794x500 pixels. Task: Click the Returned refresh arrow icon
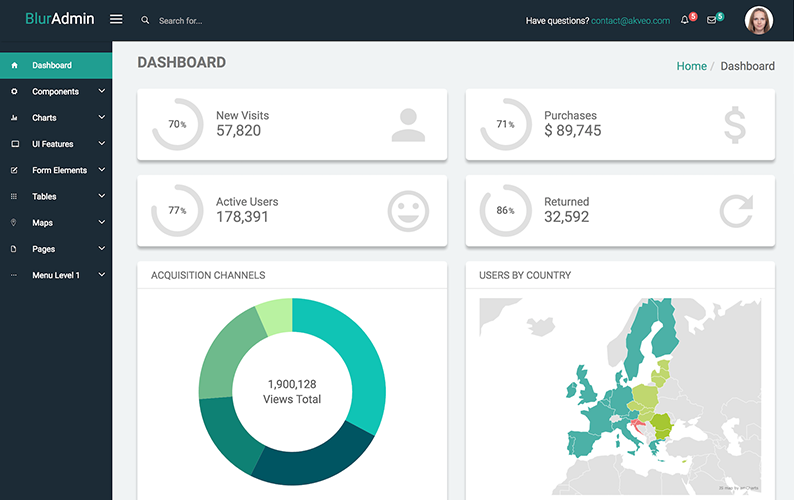pyautogui.click(x=735, y=211)
